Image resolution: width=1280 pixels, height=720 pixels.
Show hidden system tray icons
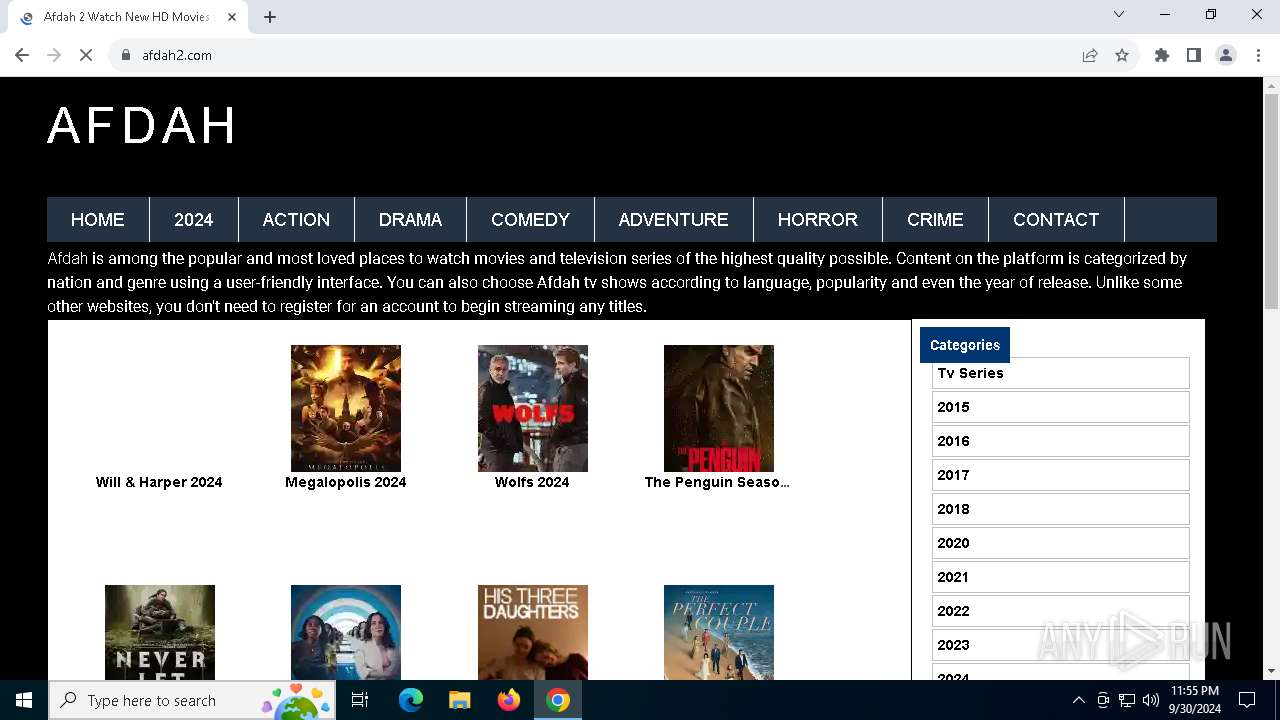(1078, 700)
